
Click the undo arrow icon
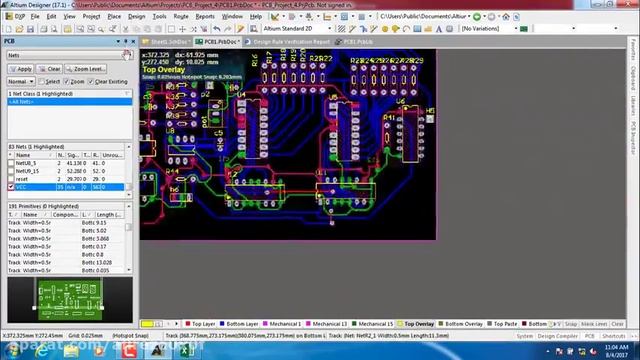(x=217, y=29)
